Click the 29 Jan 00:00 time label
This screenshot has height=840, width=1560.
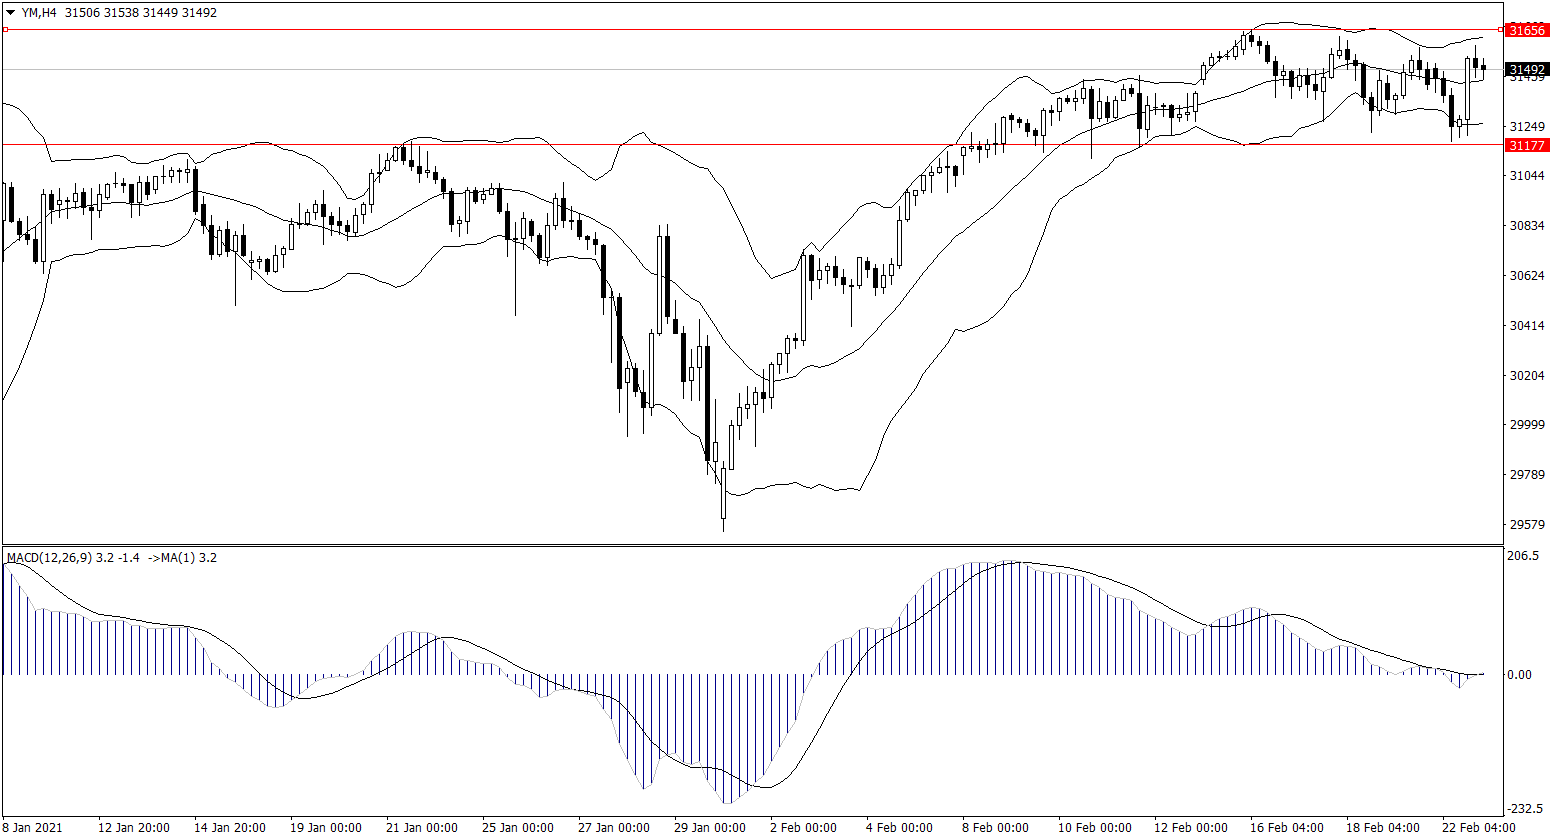(709, 827)
